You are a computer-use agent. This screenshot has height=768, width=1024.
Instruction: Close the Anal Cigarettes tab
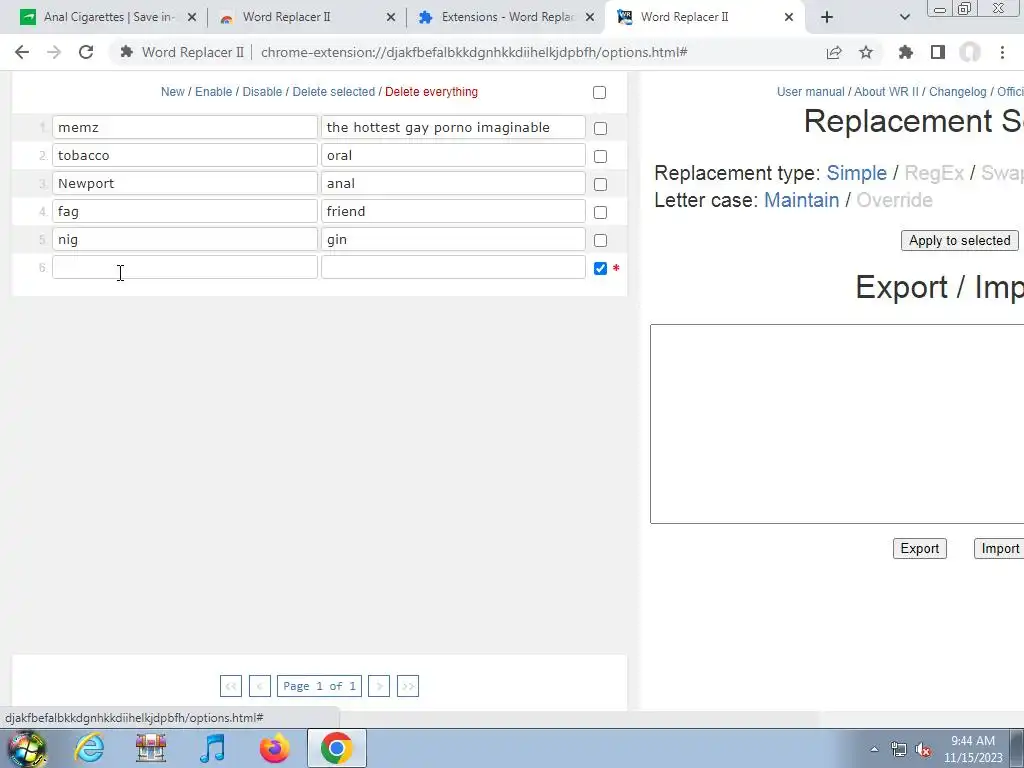point(192,18)
